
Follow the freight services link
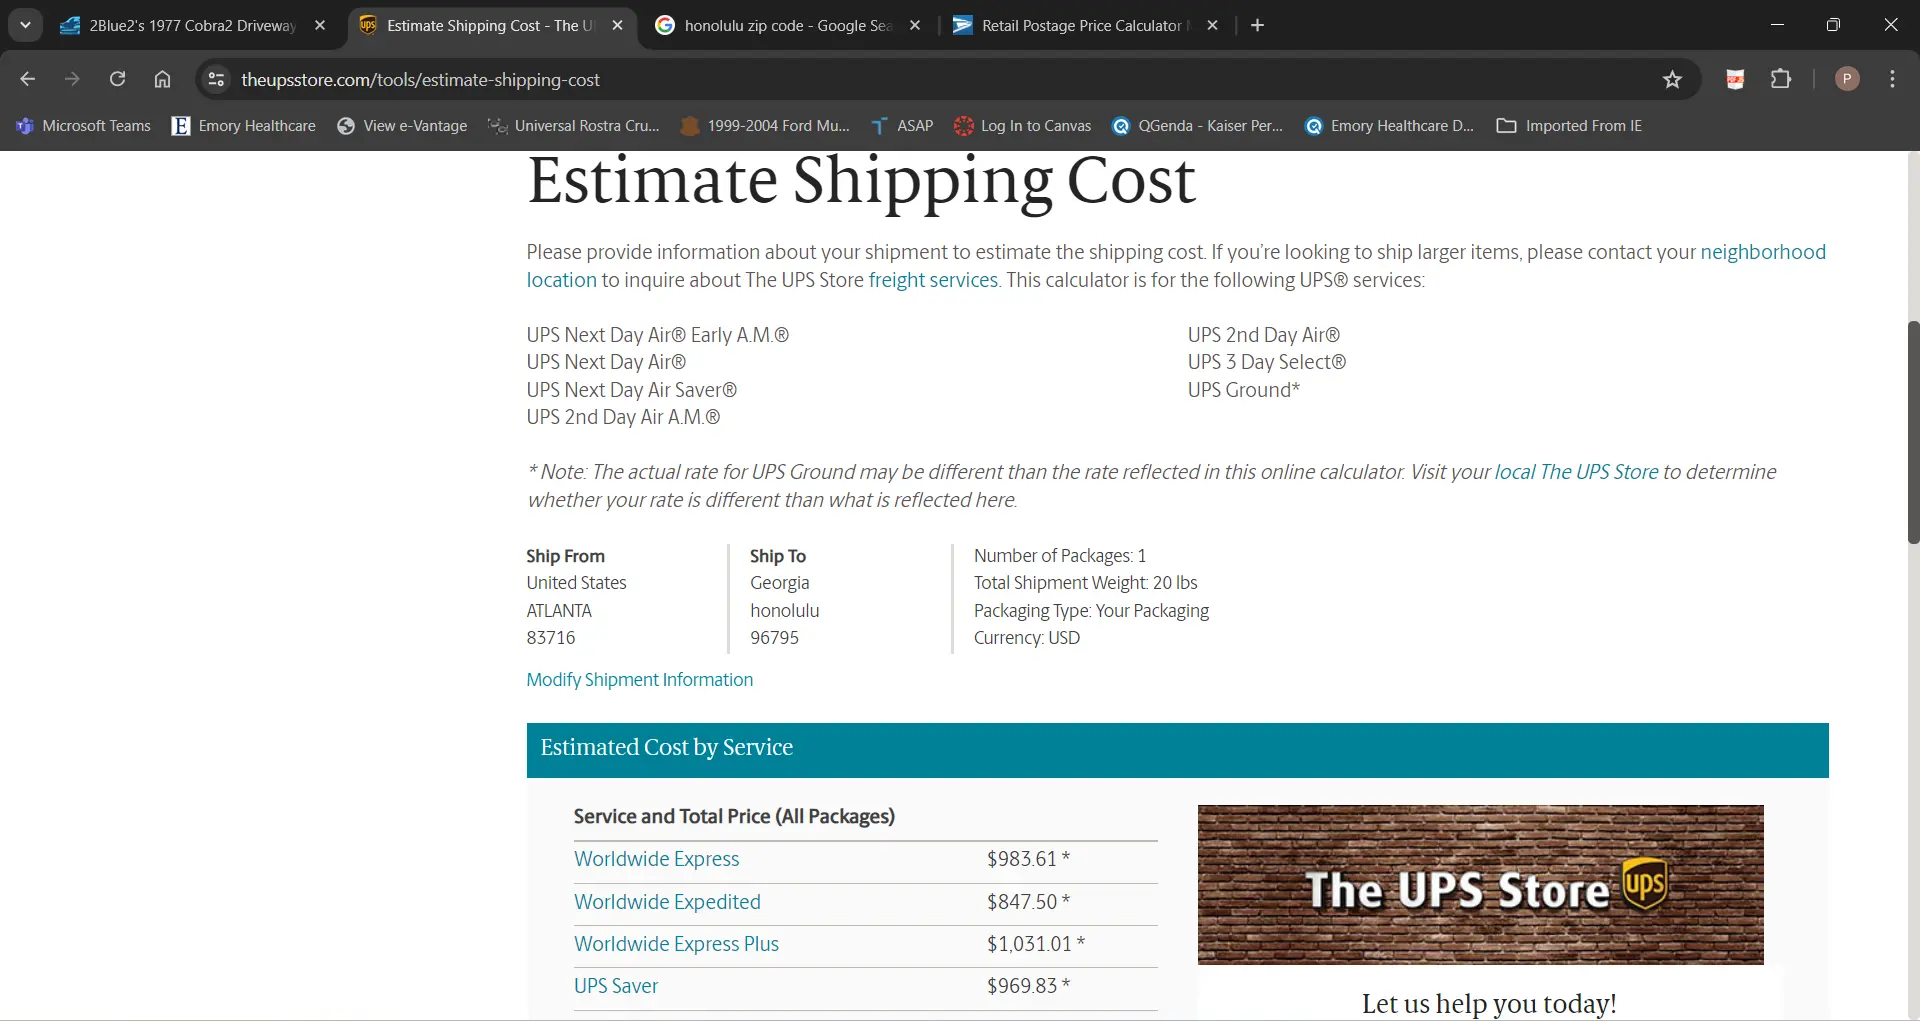point(933,280)
